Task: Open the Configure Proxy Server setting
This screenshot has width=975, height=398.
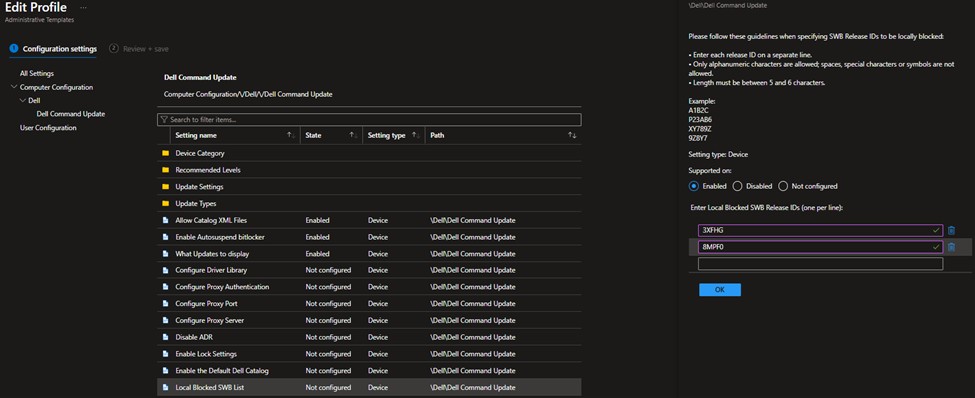Action: pos(210,321)
